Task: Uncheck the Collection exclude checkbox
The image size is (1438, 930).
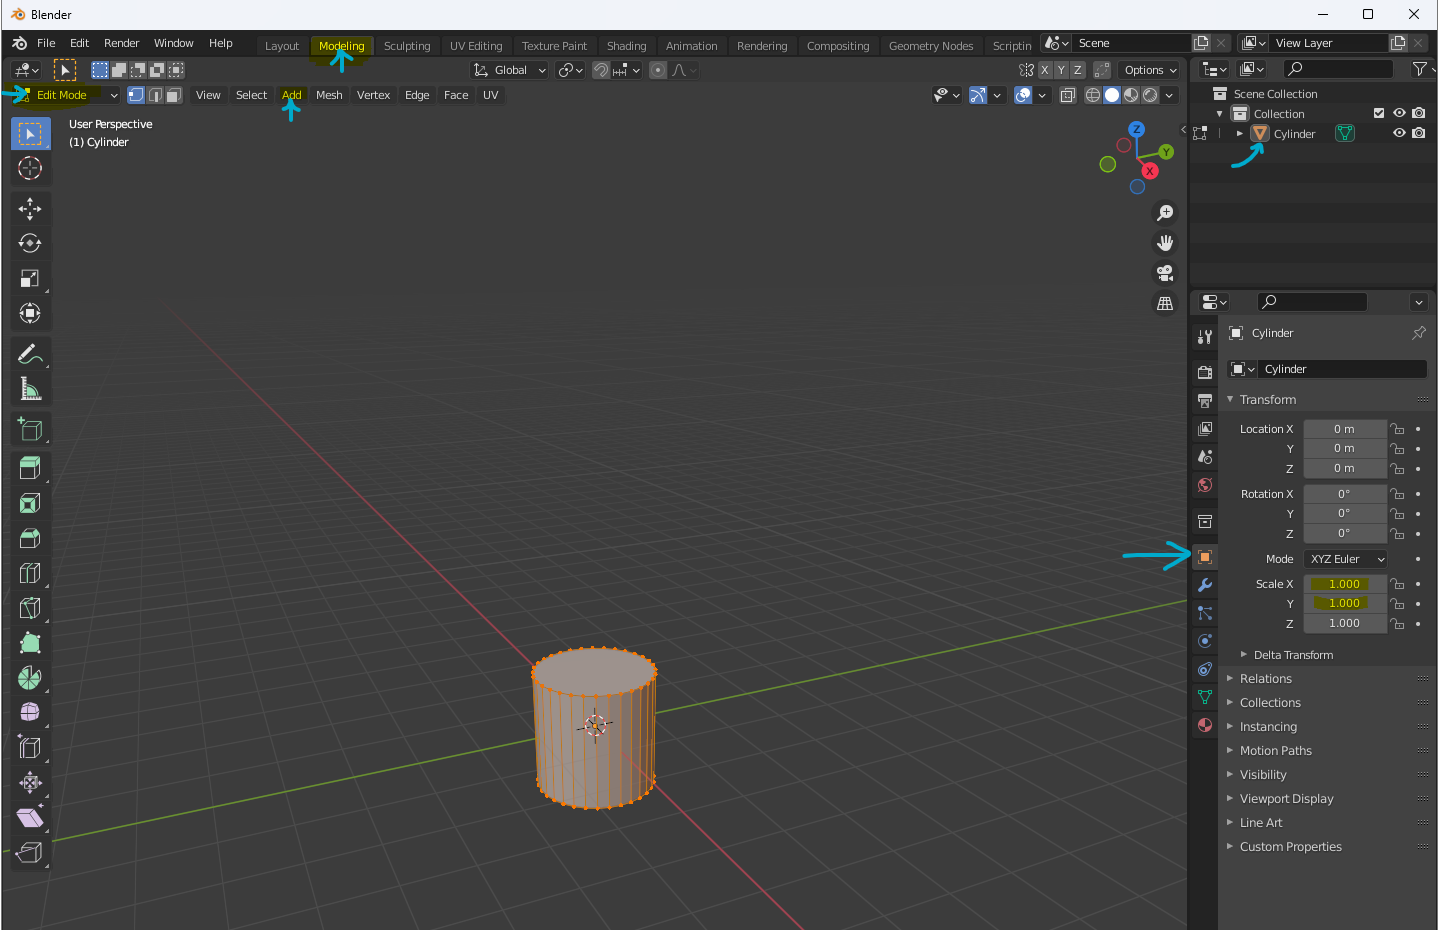Action: point(1379,114)
